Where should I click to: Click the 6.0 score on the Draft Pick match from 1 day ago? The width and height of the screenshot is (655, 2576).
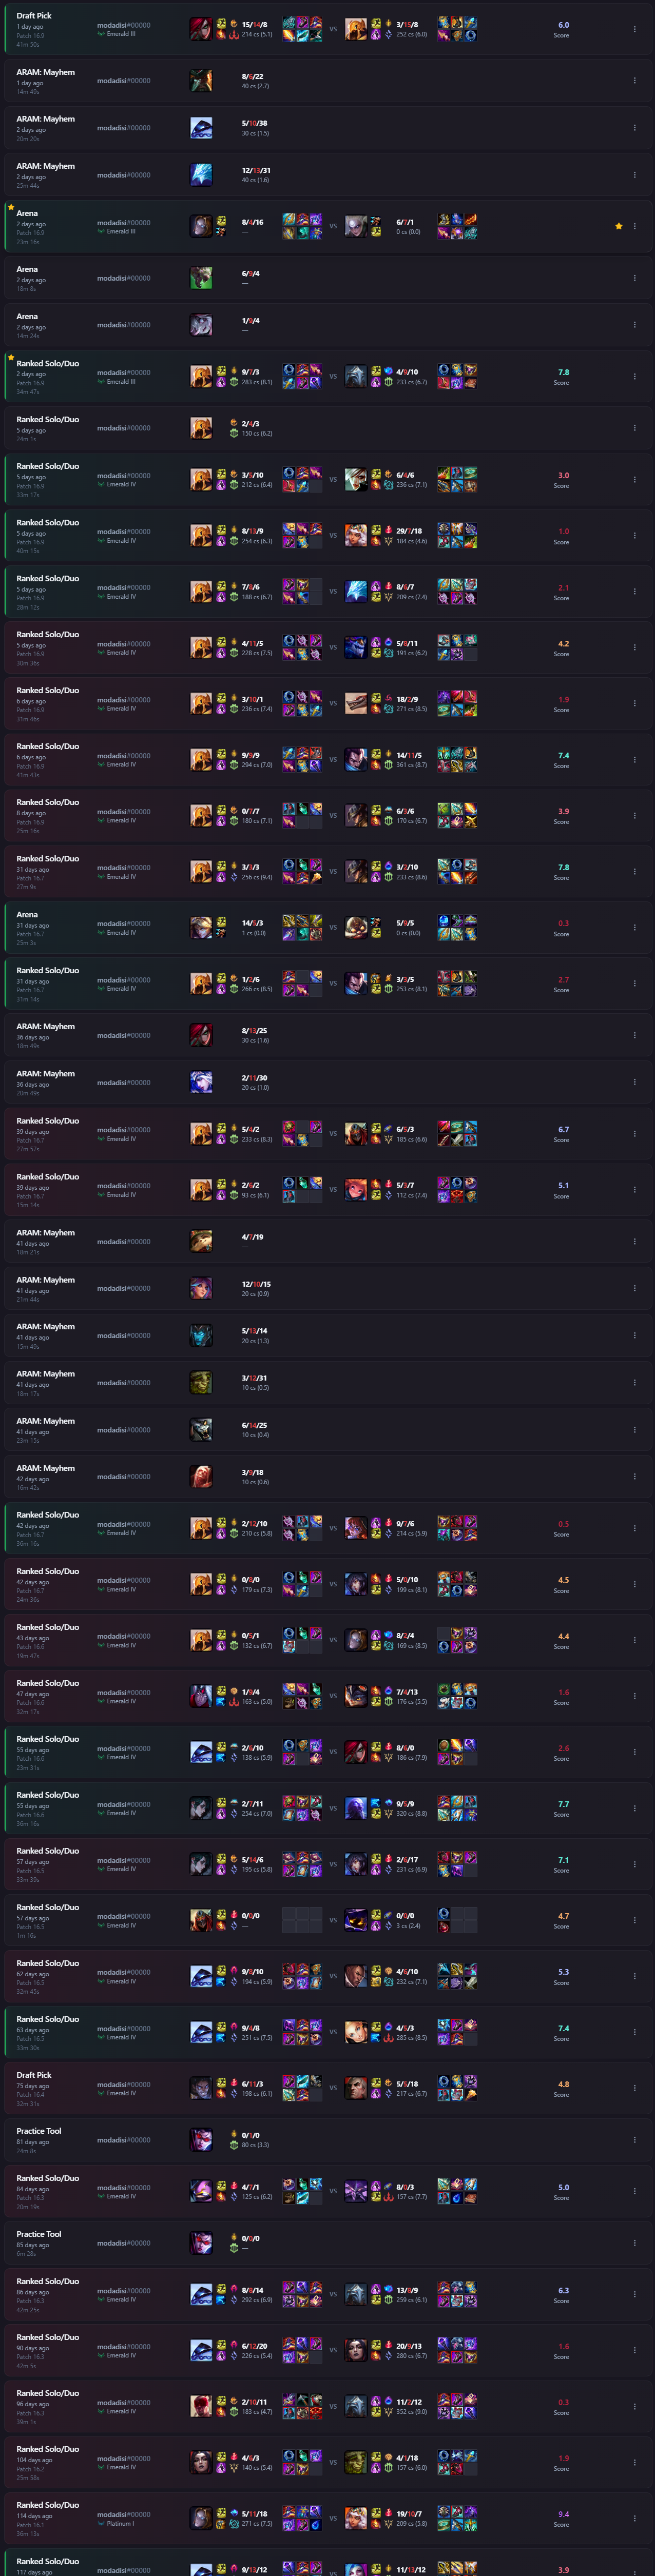[x=563, y=25]
